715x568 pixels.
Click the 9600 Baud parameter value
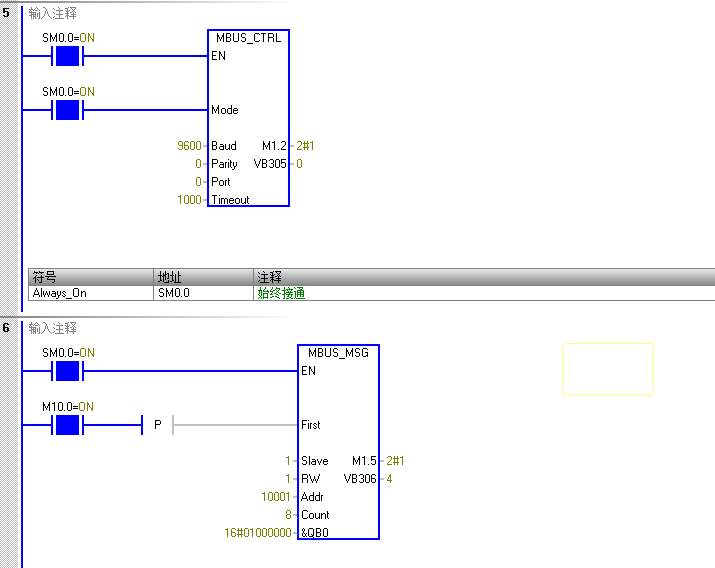[x=190, y=146]
